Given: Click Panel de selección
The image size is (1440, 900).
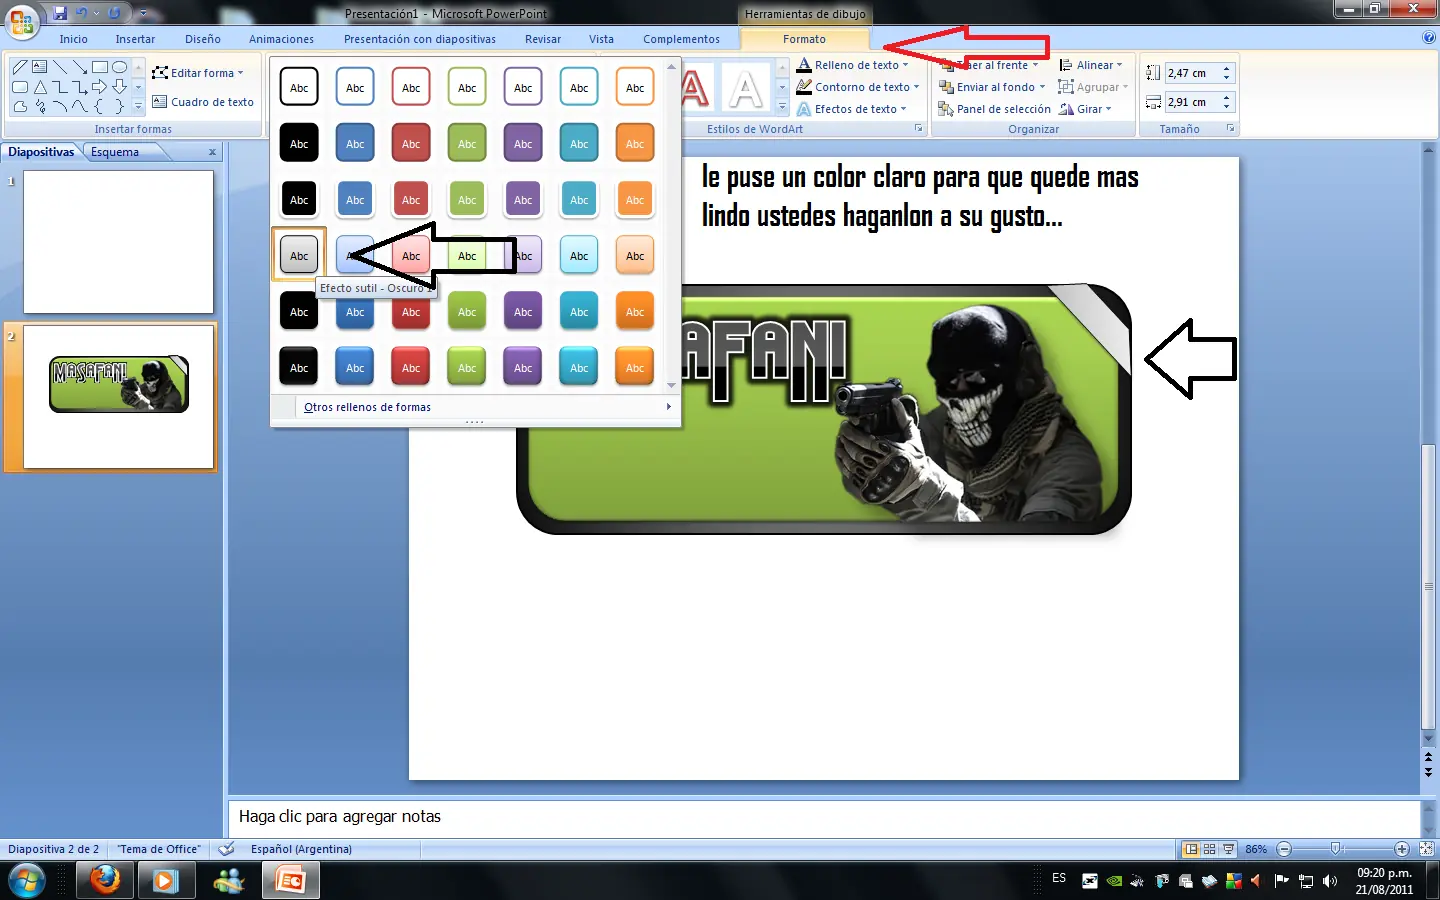Looking at the screenshot, I should tap(994, 109).
